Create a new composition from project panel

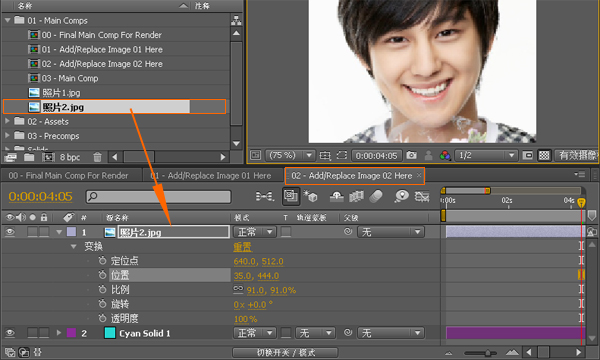(48, 157)
